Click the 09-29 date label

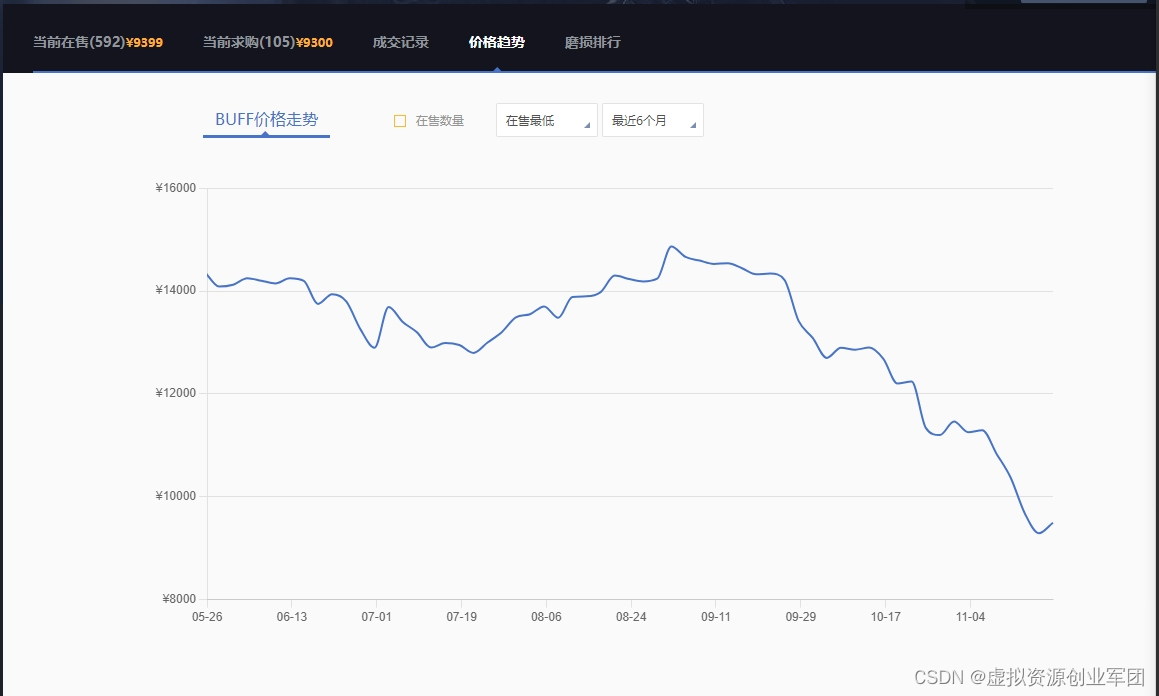[x=801, y=617]
